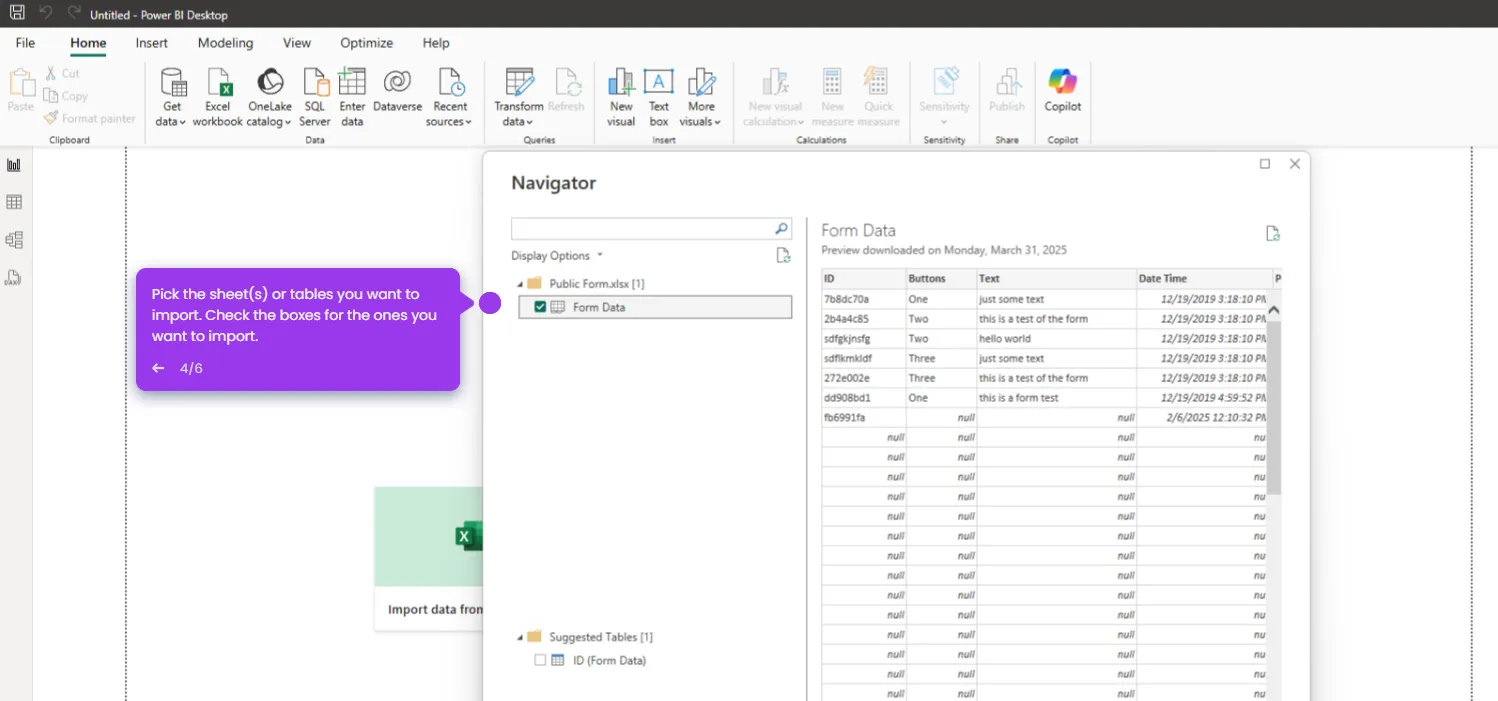Click the Publish icon

tap(1007, 82)
